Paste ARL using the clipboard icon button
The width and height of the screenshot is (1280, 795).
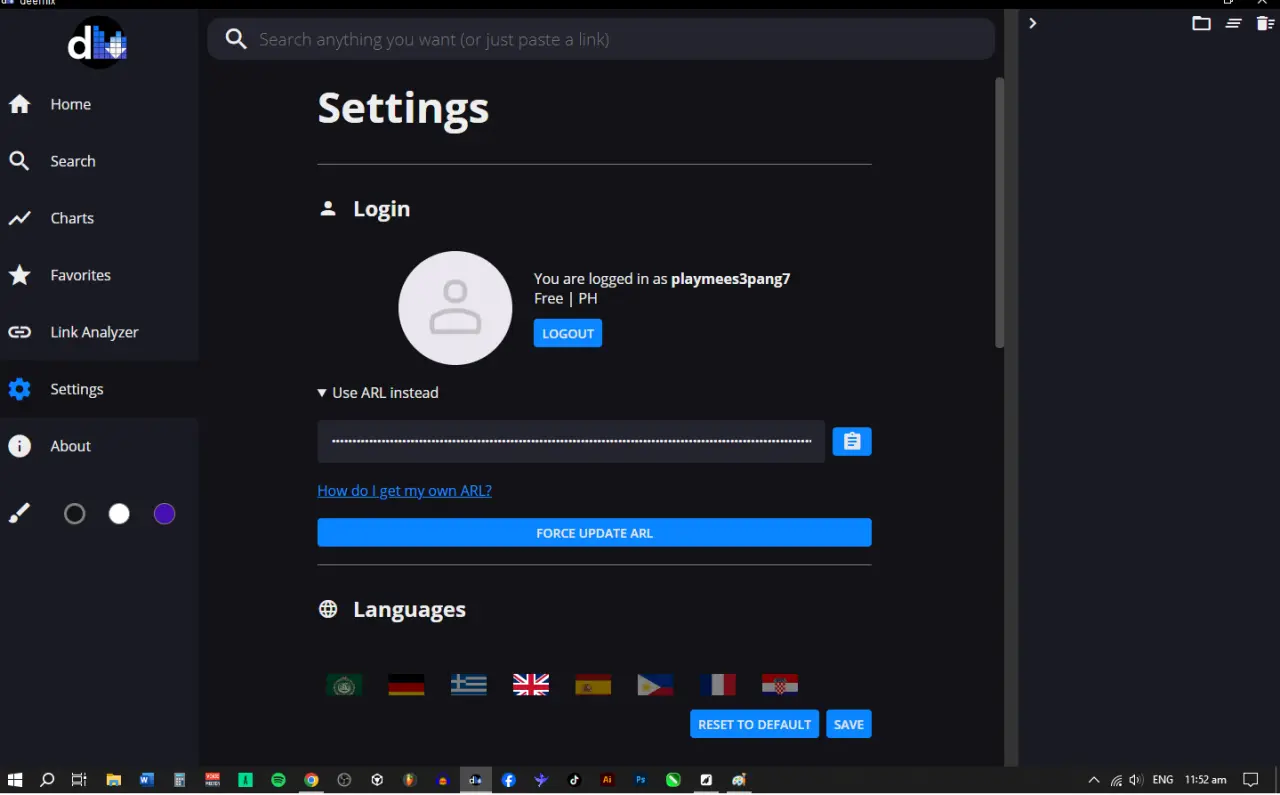point(852,441)
